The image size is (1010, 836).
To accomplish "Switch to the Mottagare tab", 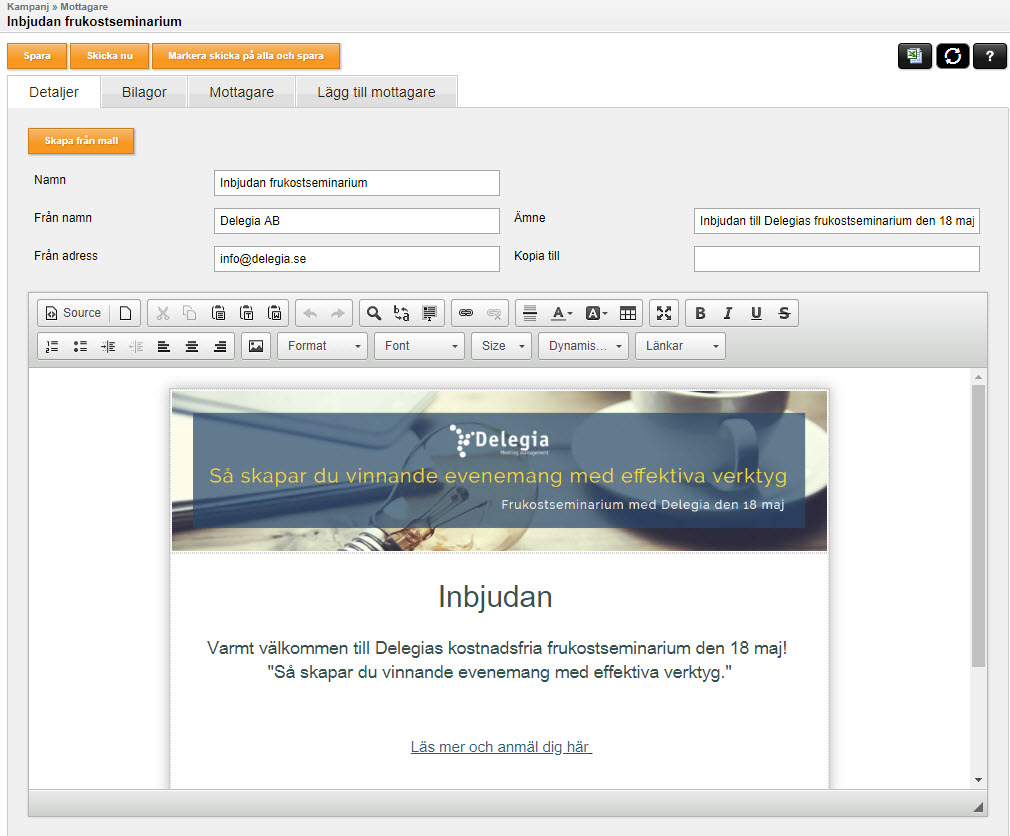I will point(242,92).
